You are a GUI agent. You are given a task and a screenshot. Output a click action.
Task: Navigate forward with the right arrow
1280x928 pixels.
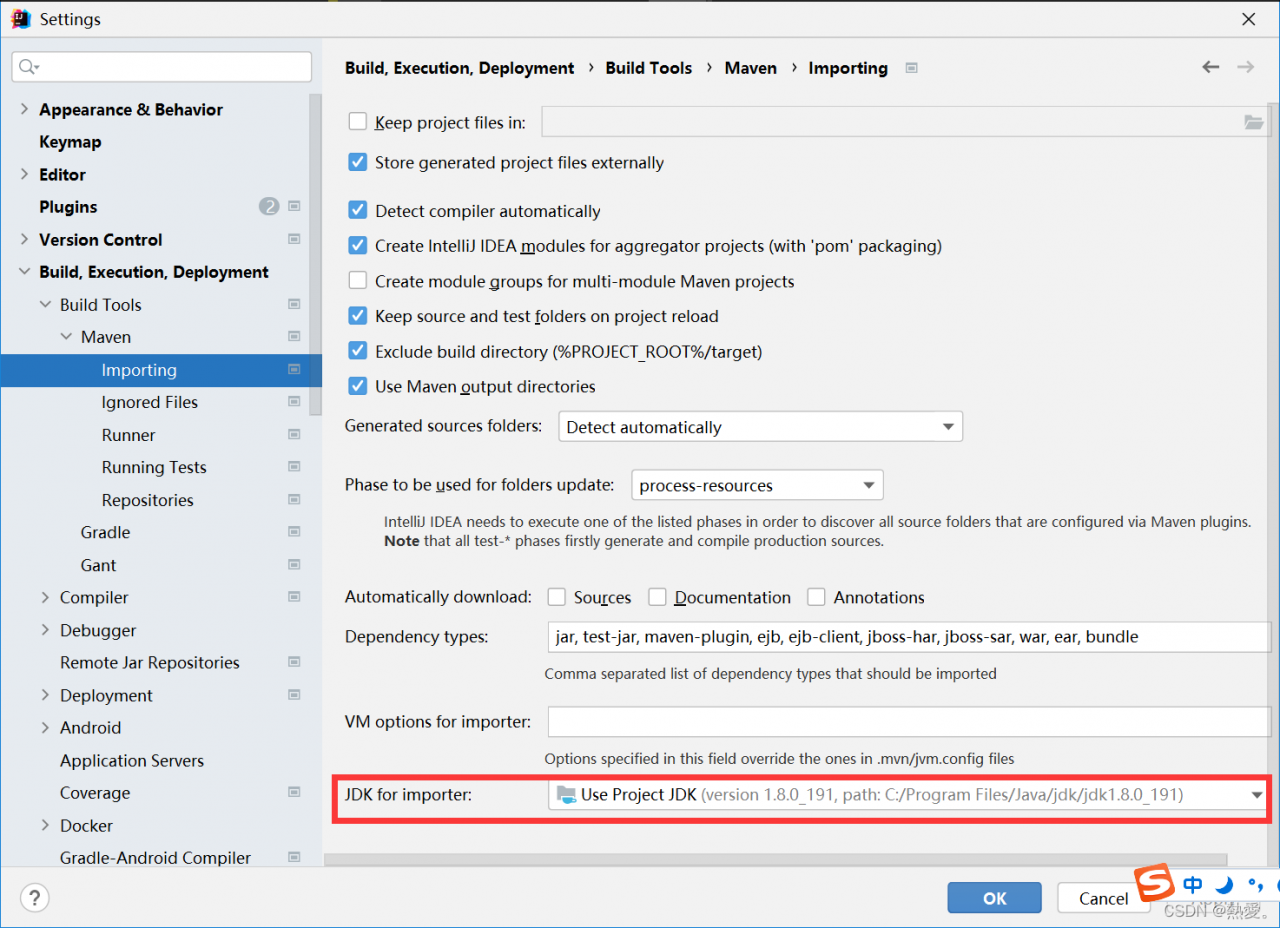(x=1246, y=67)
